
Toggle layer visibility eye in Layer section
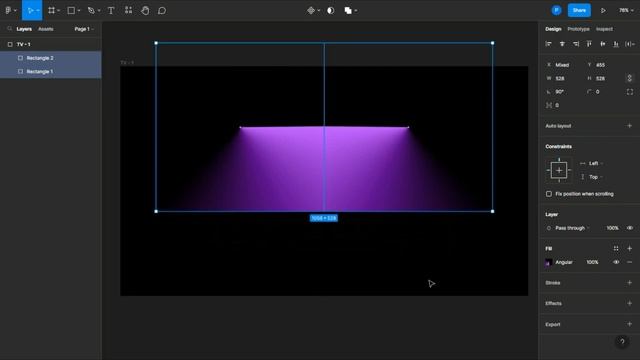tap(630, 228)
